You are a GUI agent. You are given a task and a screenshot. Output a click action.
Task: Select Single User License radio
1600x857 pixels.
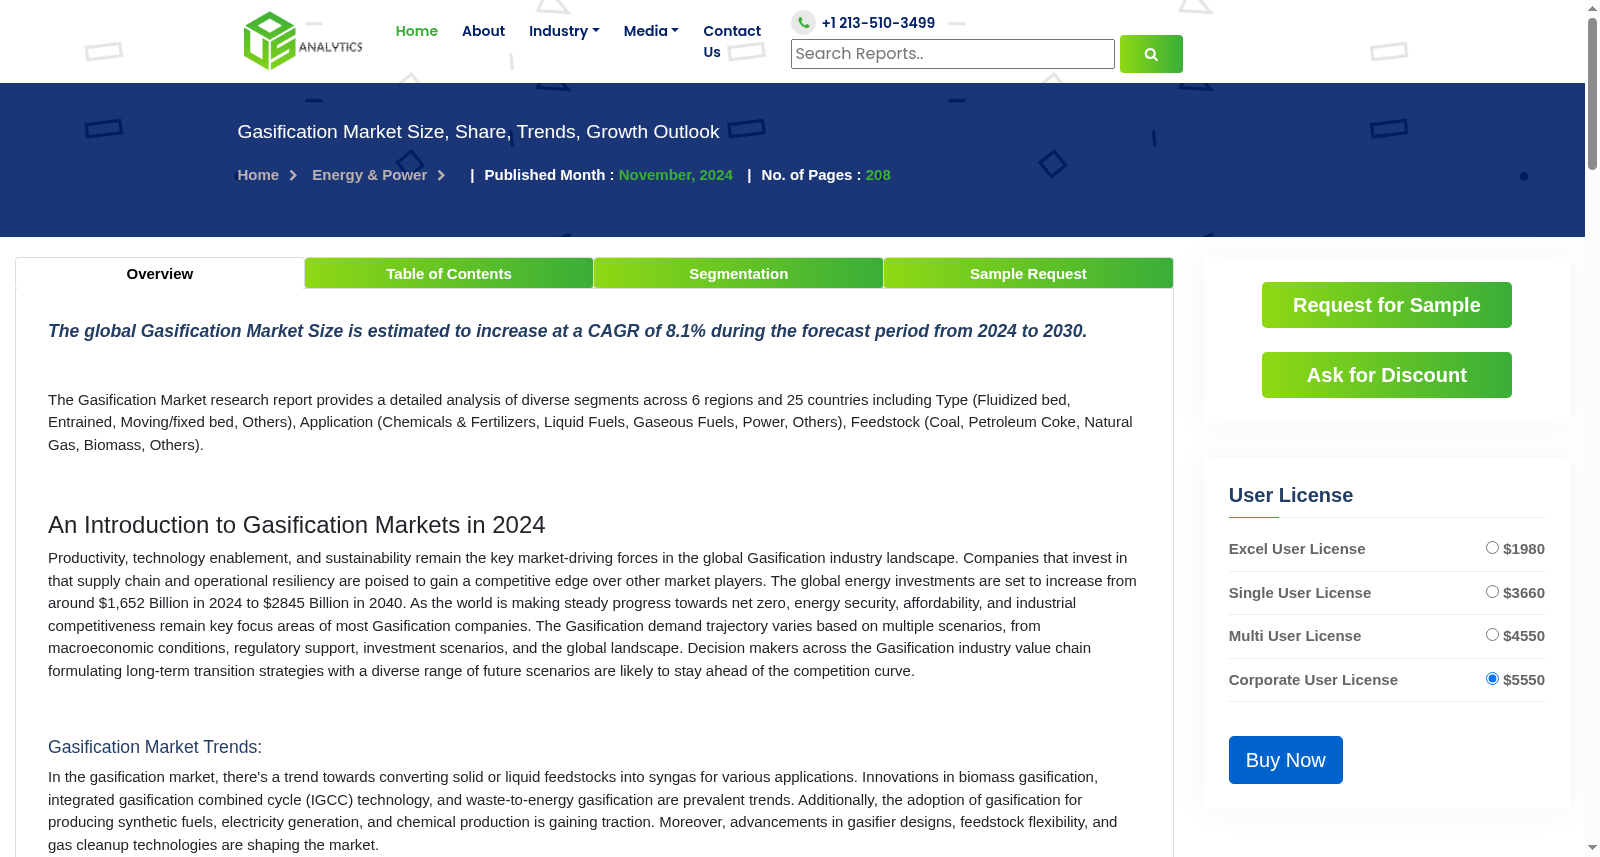[1492, 592]
